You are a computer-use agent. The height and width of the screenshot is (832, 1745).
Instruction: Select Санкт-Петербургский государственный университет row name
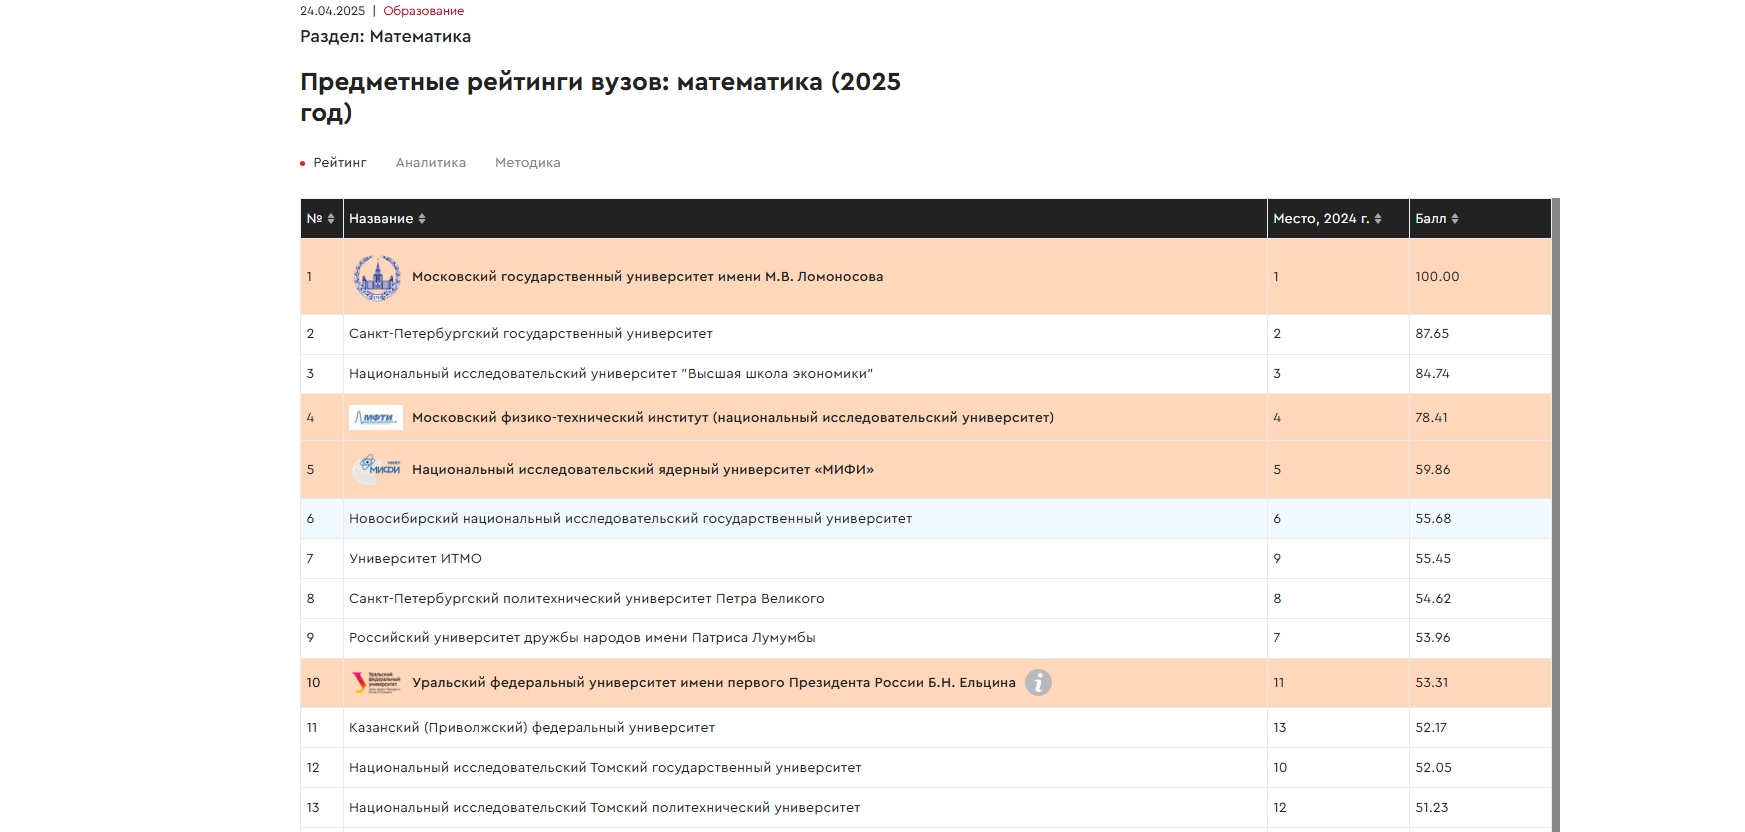531,334
